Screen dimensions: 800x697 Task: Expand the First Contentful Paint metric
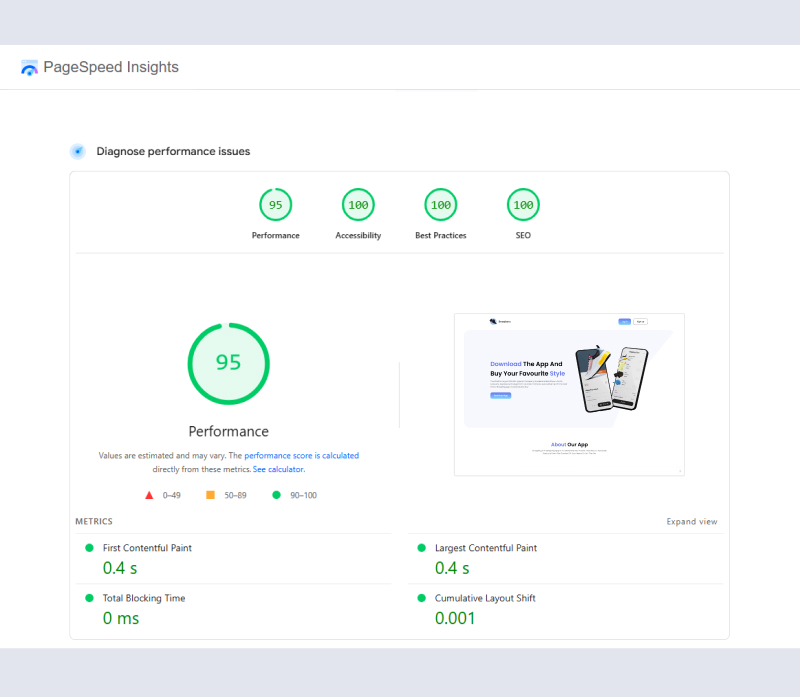coord(147,548)
